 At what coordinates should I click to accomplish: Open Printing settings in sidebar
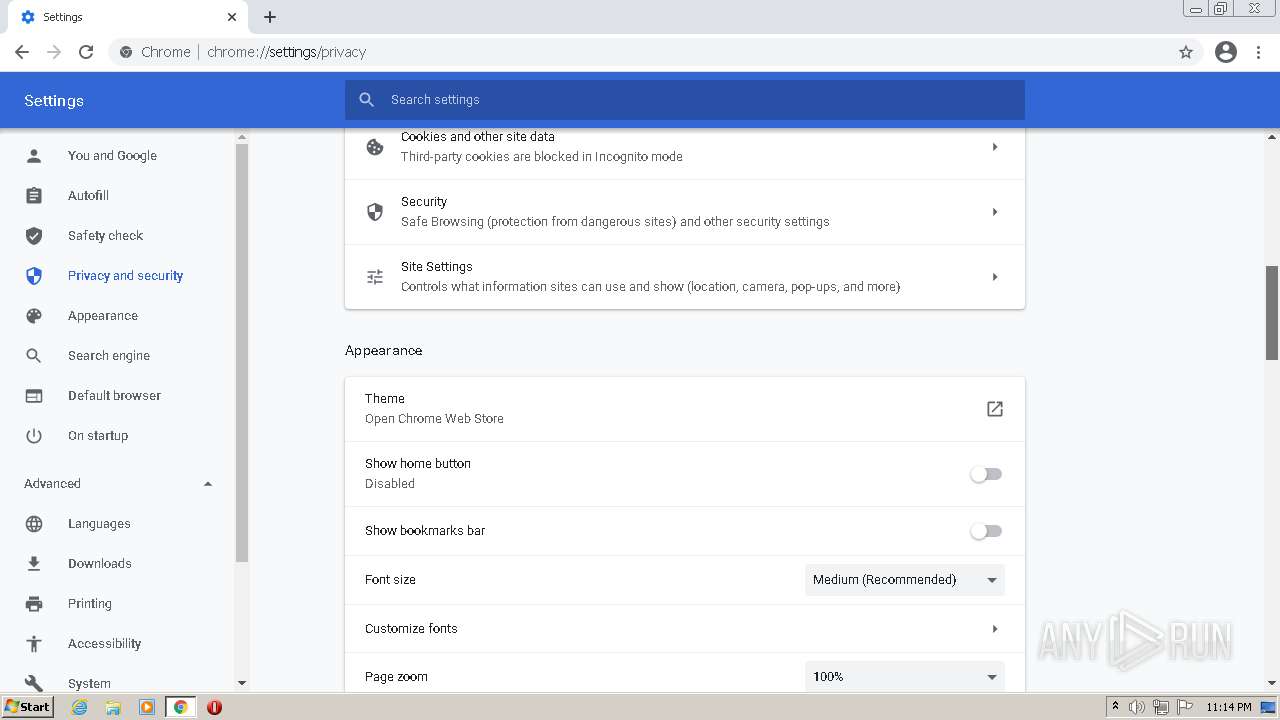tap(89, 604)
